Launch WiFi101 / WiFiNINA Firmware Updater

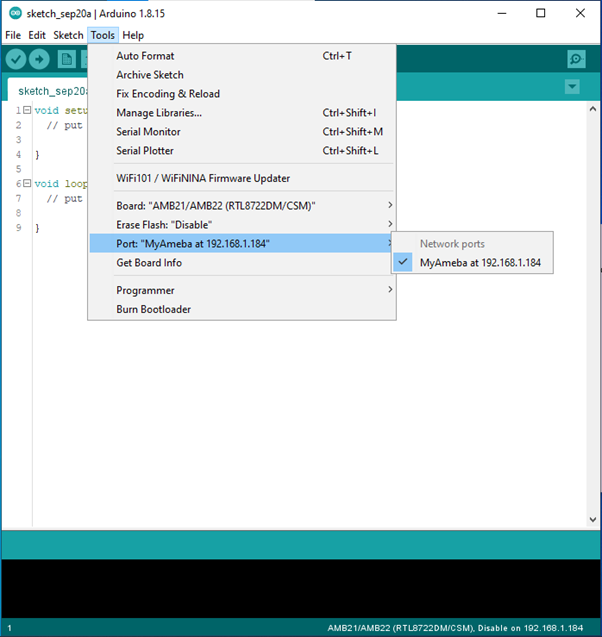pos(242,178)
